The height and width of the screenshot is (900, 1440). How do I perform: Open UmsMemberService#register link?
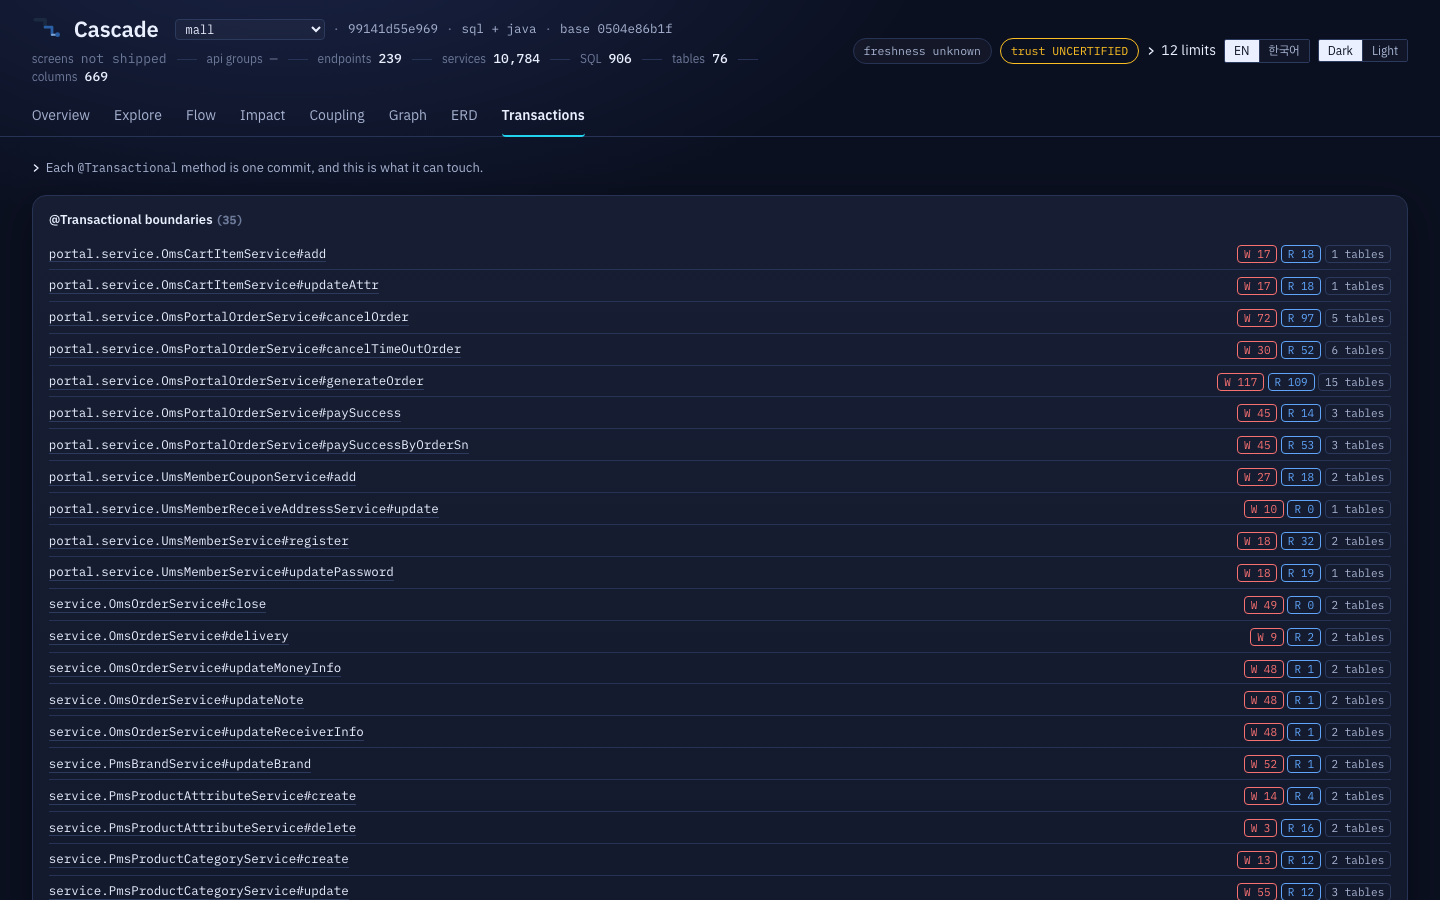pyautogui.click(x=199, y=541)
